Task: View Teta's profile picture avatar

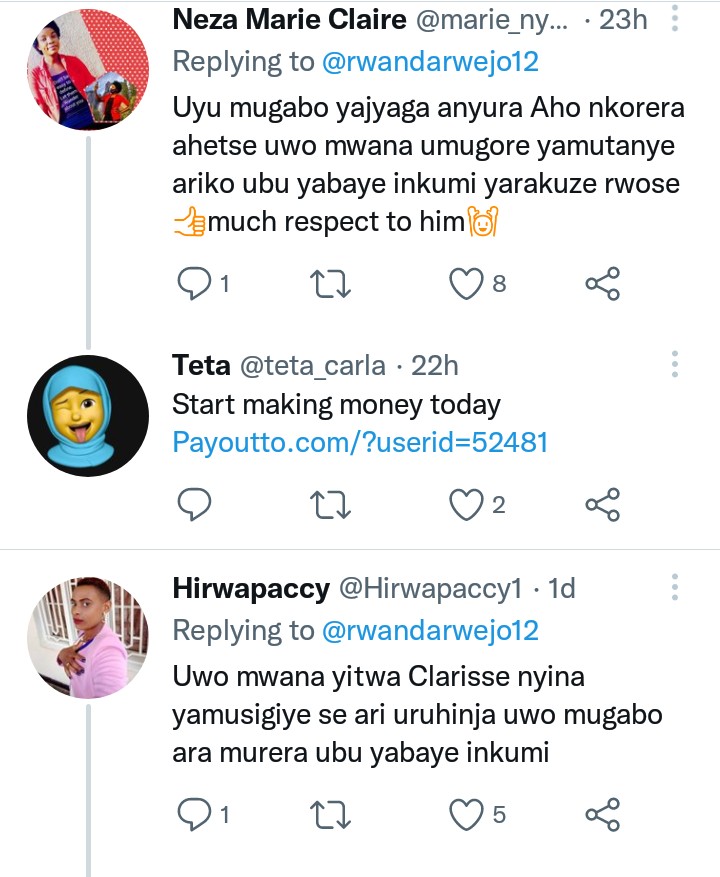Action: [x=88, y=415]
